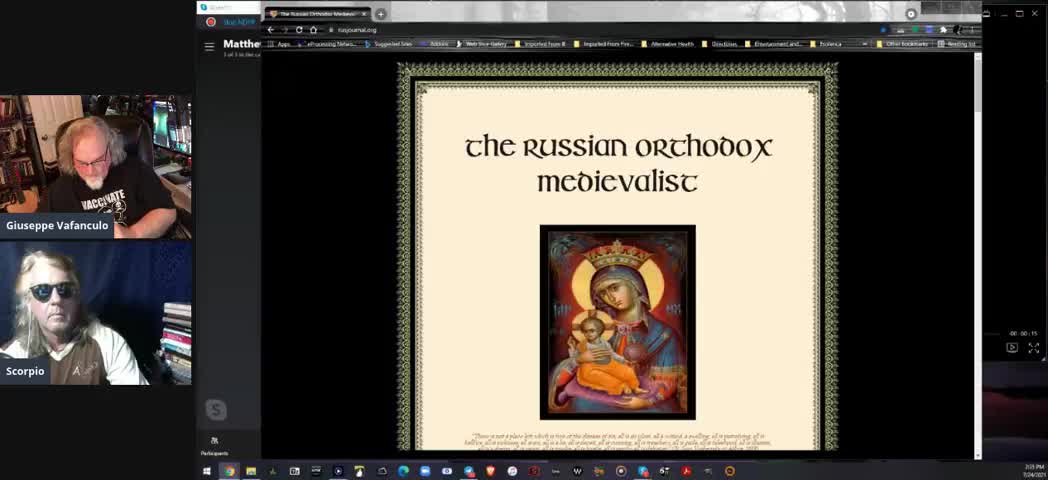
Task: Open Zoom from the taskbar
Action: coord(425,471)
